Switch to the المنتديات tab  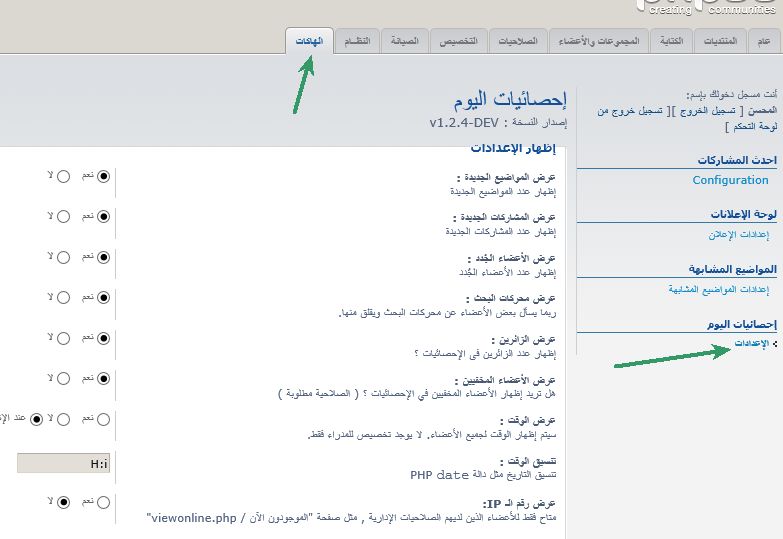coord(720,42)
